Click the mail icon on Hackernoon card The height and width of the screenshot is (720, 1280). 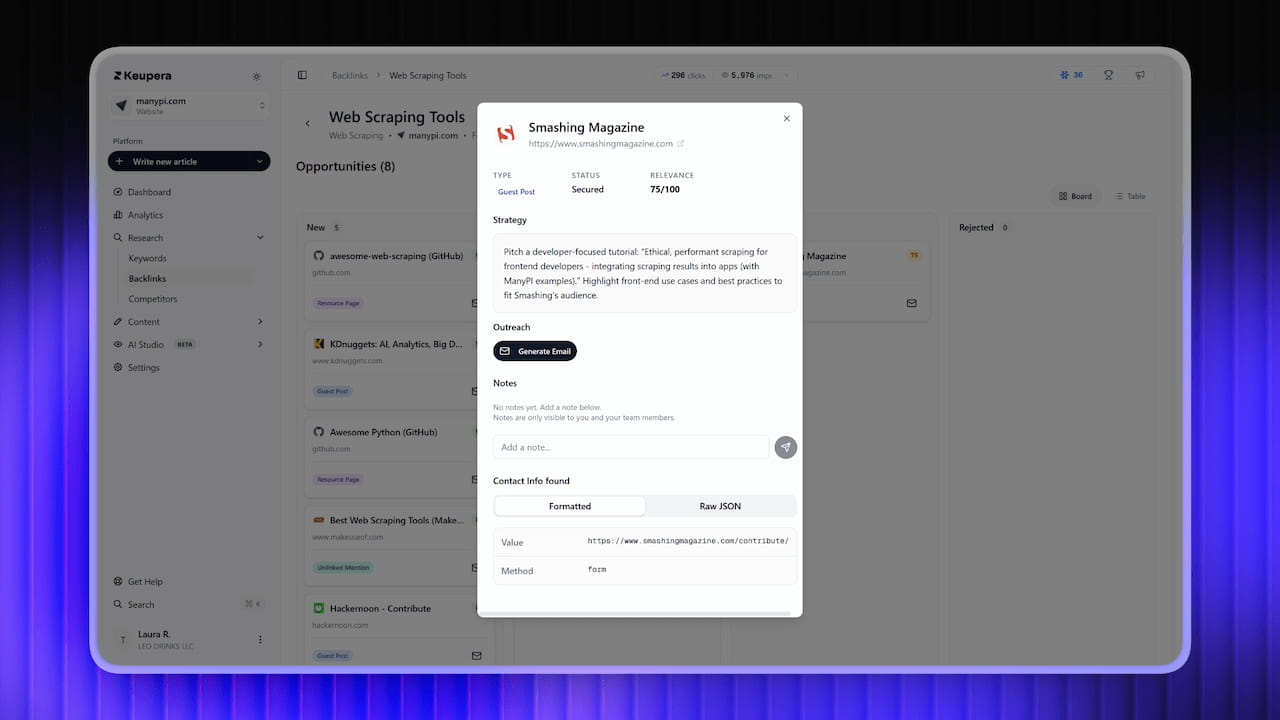(x=476, y=656)
